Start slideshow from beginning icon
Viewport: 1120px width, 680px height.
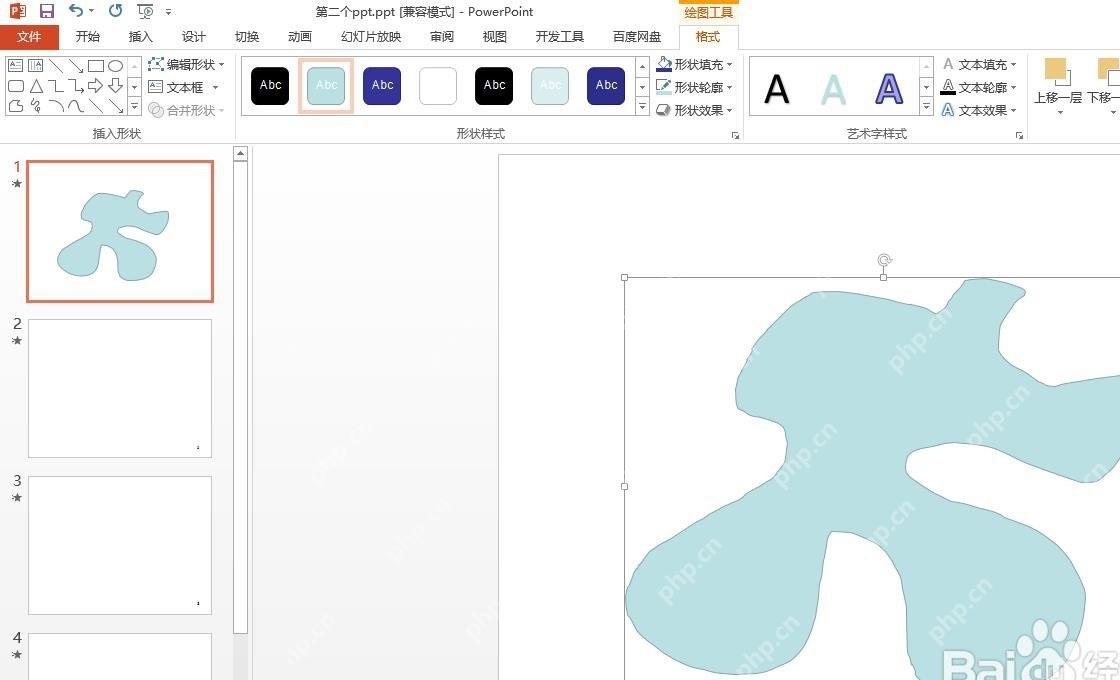pos(145,11)
